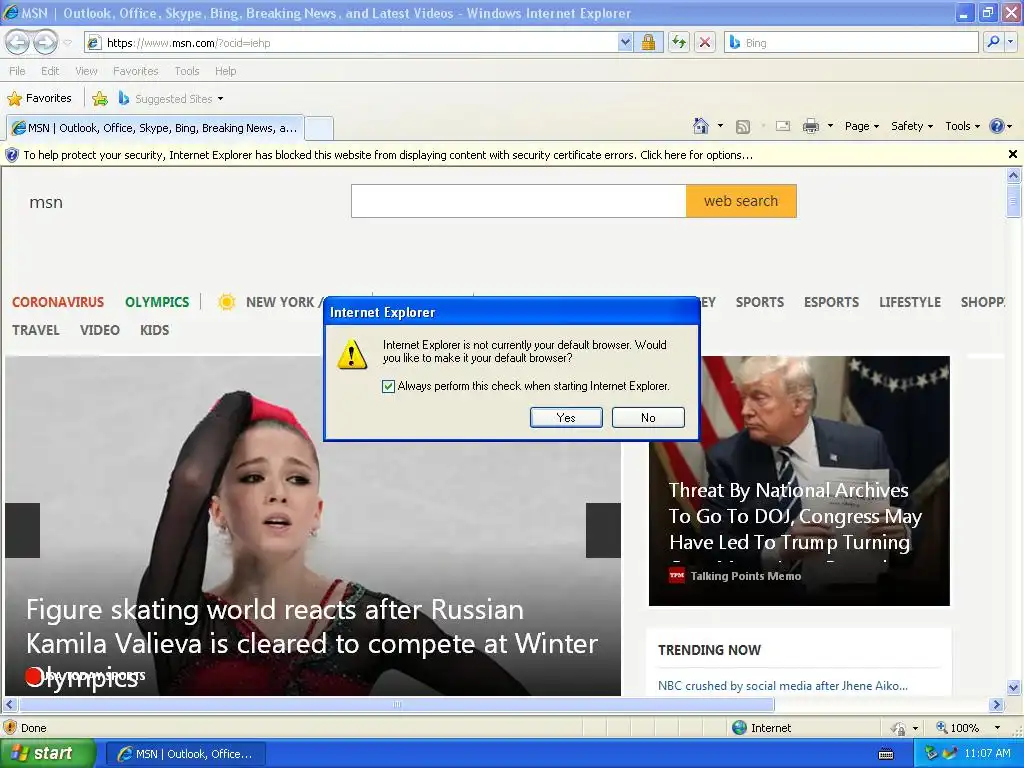Open the Suggested Sites dropdown

point(171,99)
